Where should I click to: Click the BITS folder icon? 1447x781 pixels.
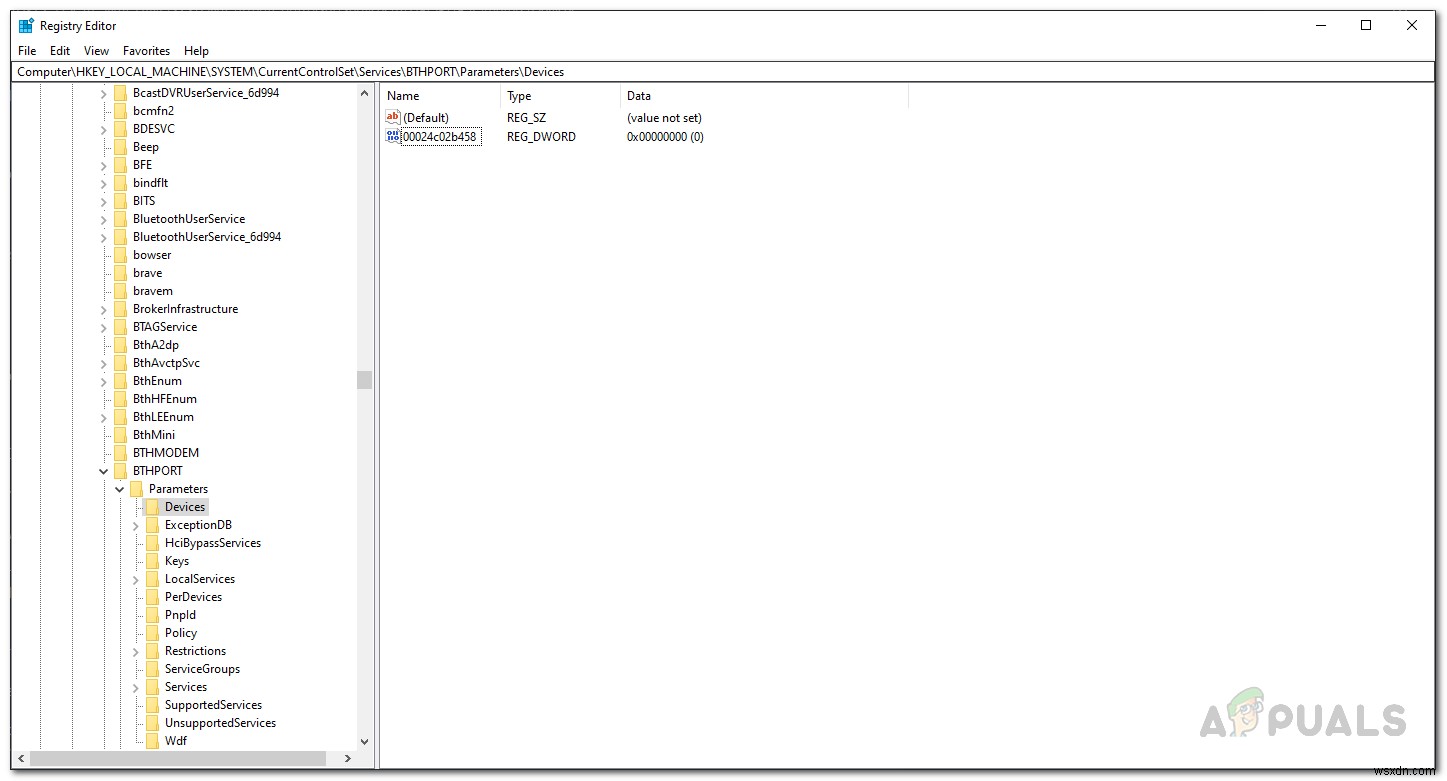(120, 201)
